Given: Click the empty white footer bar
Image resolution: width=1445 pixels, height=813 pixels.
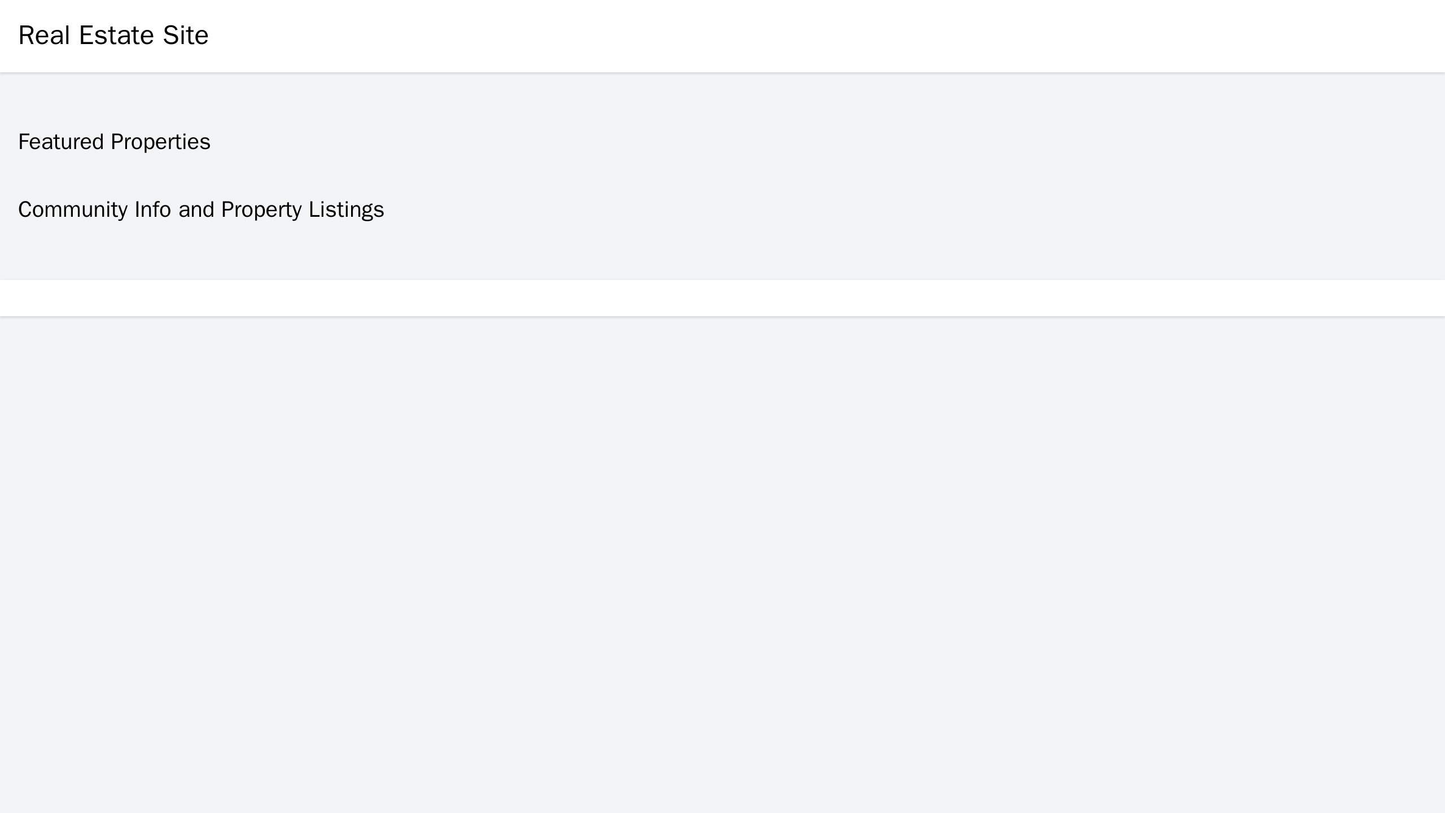Looking at the screenshot, I should point(722,298).
